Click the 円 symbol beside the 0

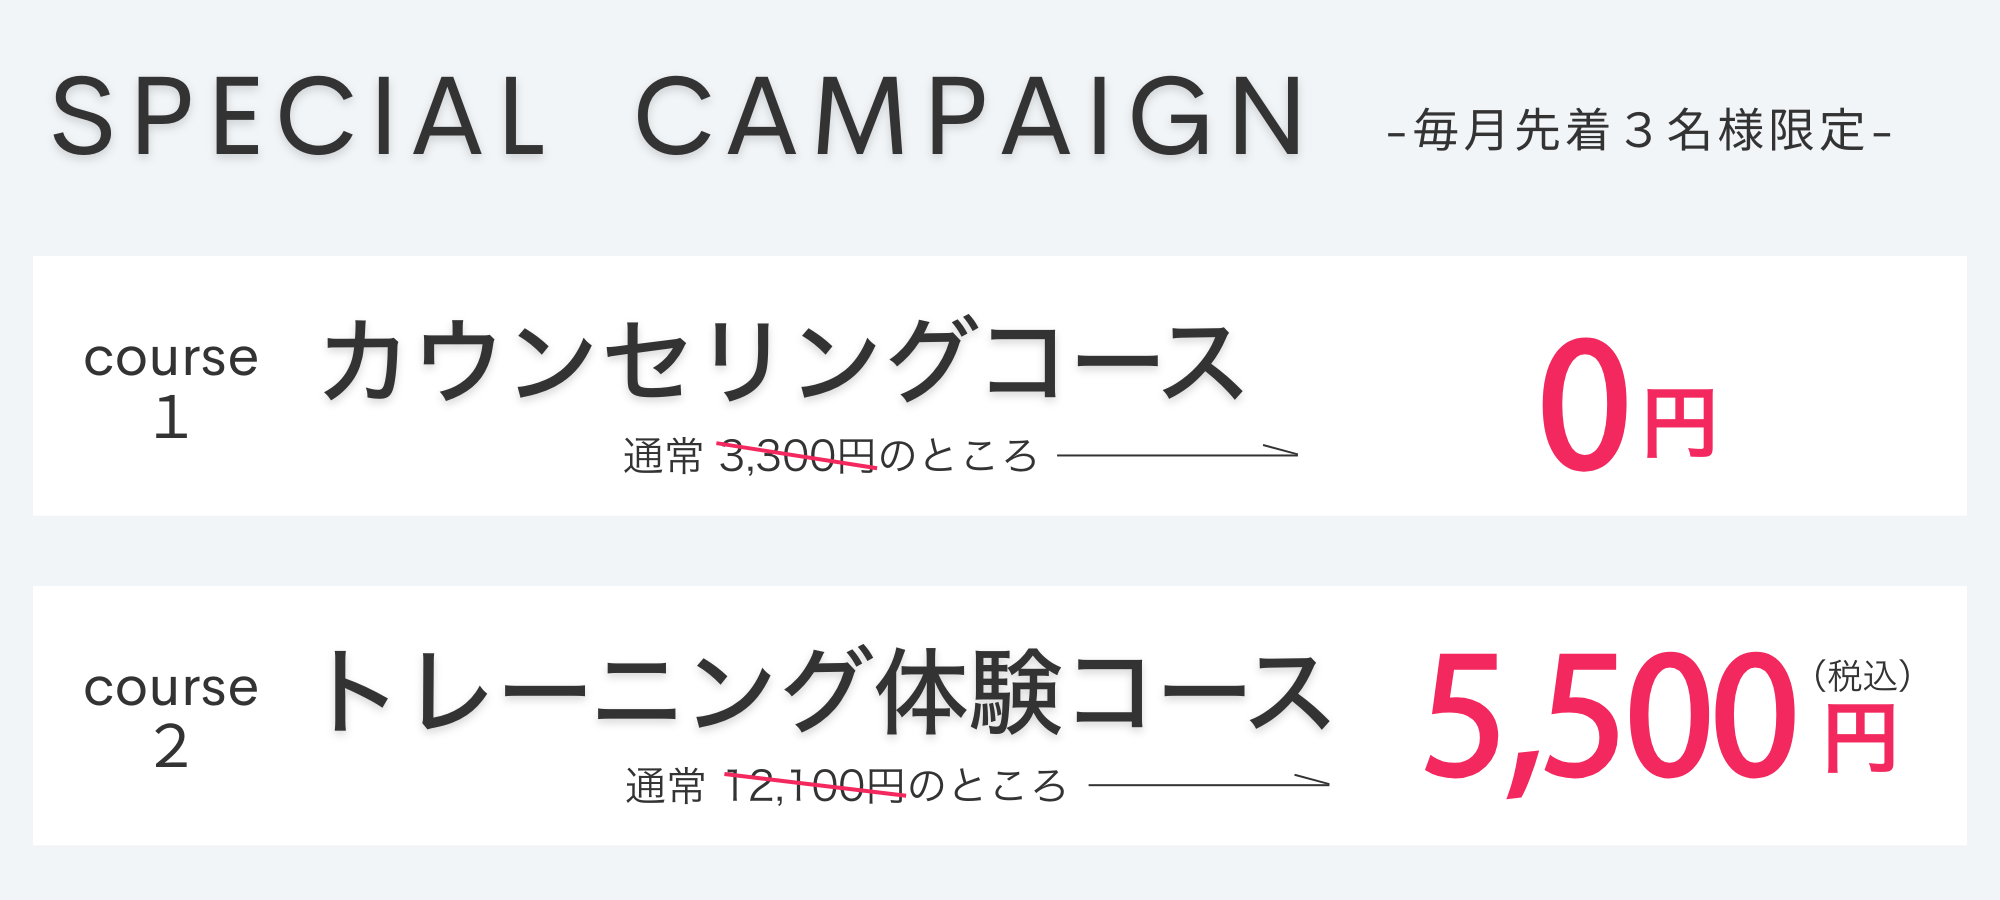tap(1680, 423)
